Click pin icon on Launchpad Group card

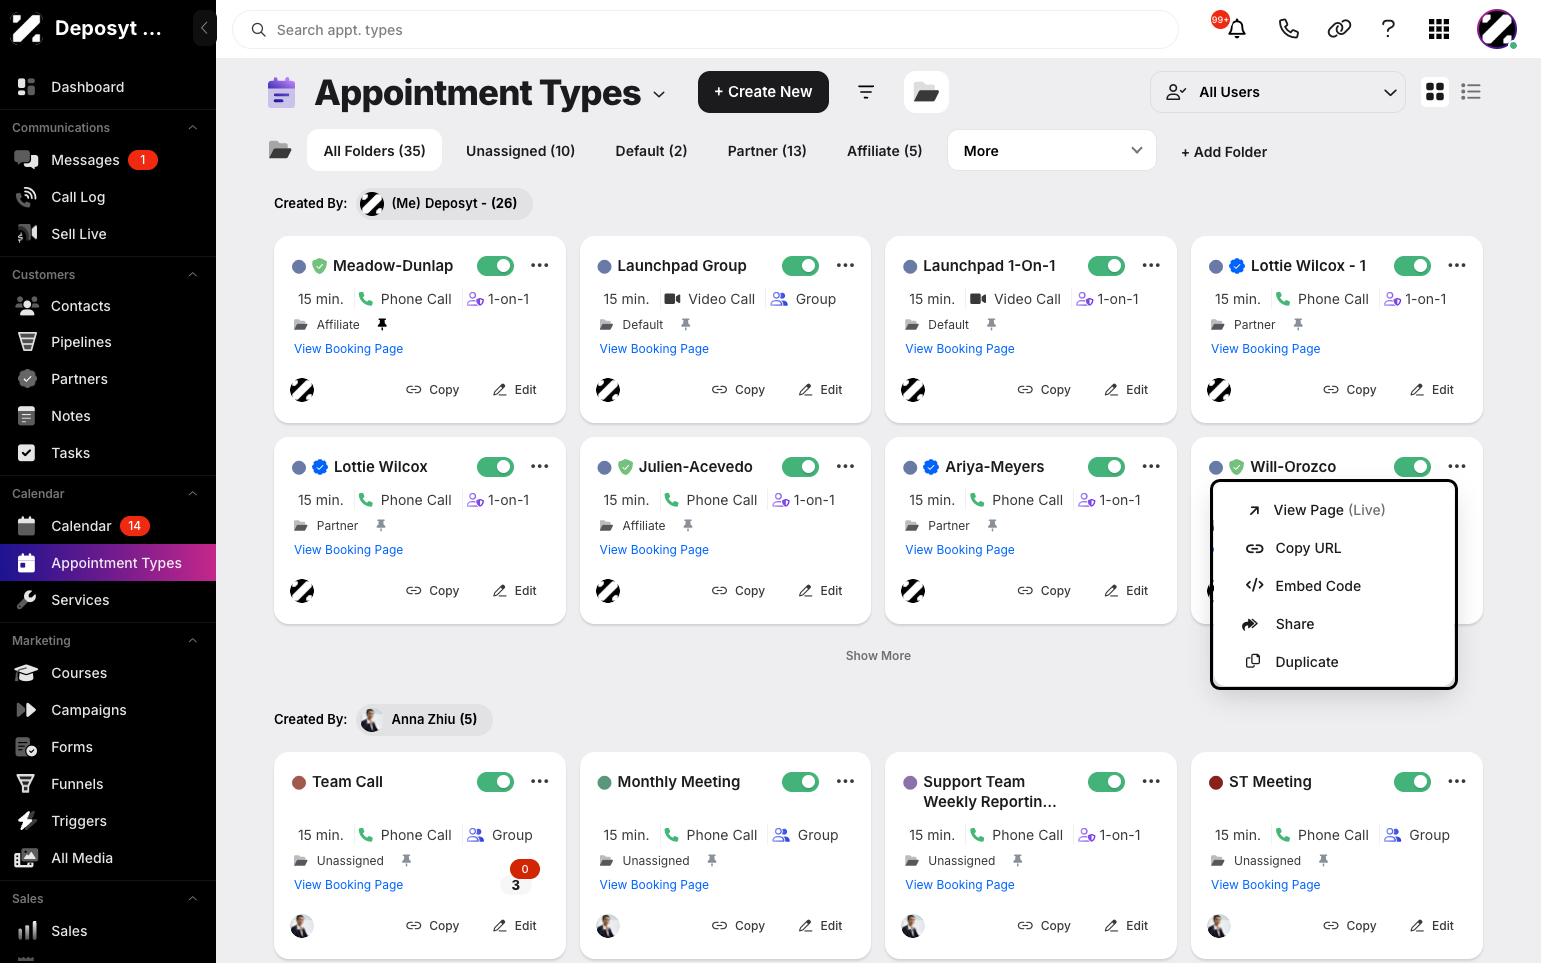[686, 324]
